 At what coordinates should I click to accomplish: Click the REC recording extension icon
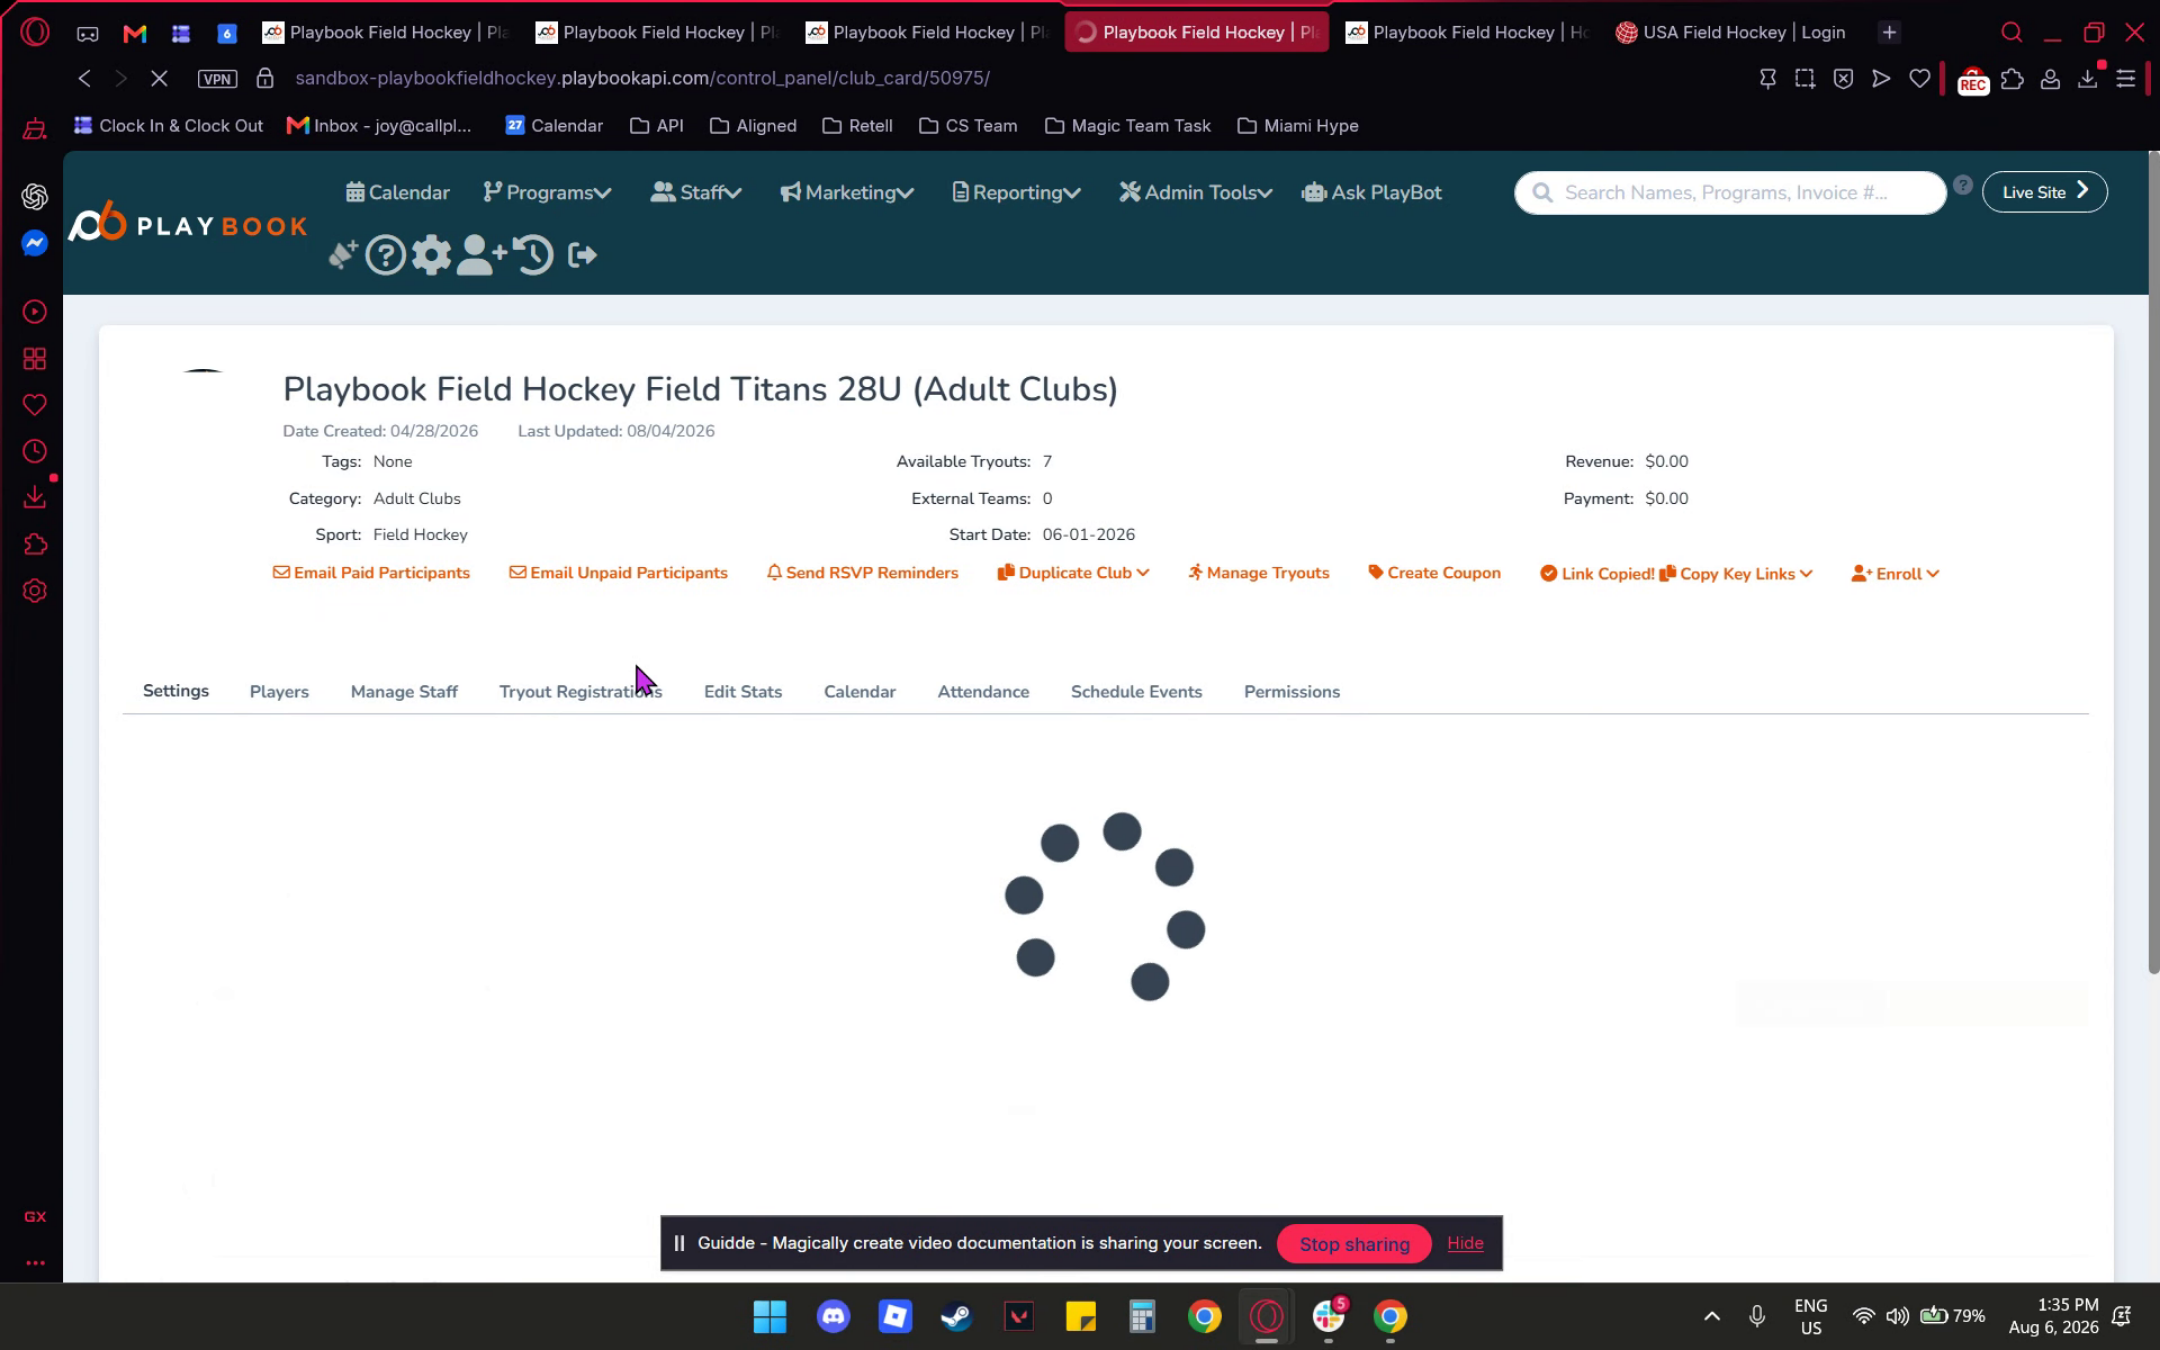1972,80
